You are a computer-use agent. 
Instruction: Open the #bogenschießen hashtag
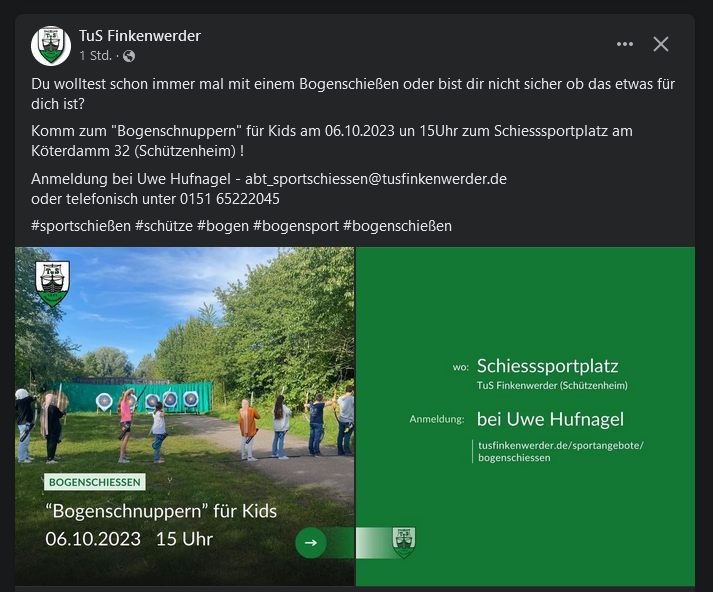point(397,226)
